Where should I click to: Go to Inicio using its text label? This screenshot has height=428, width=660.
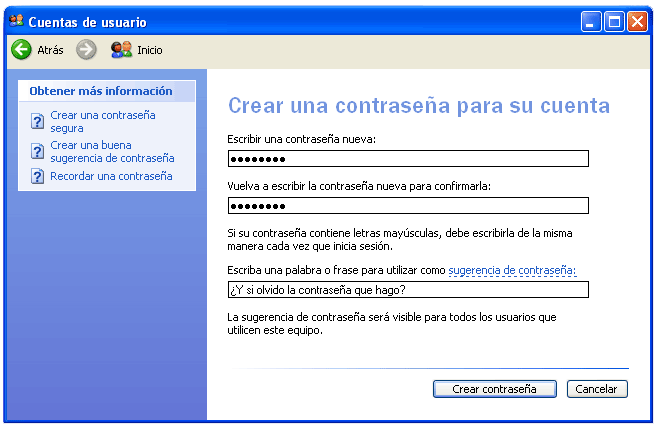click(150, 50)
